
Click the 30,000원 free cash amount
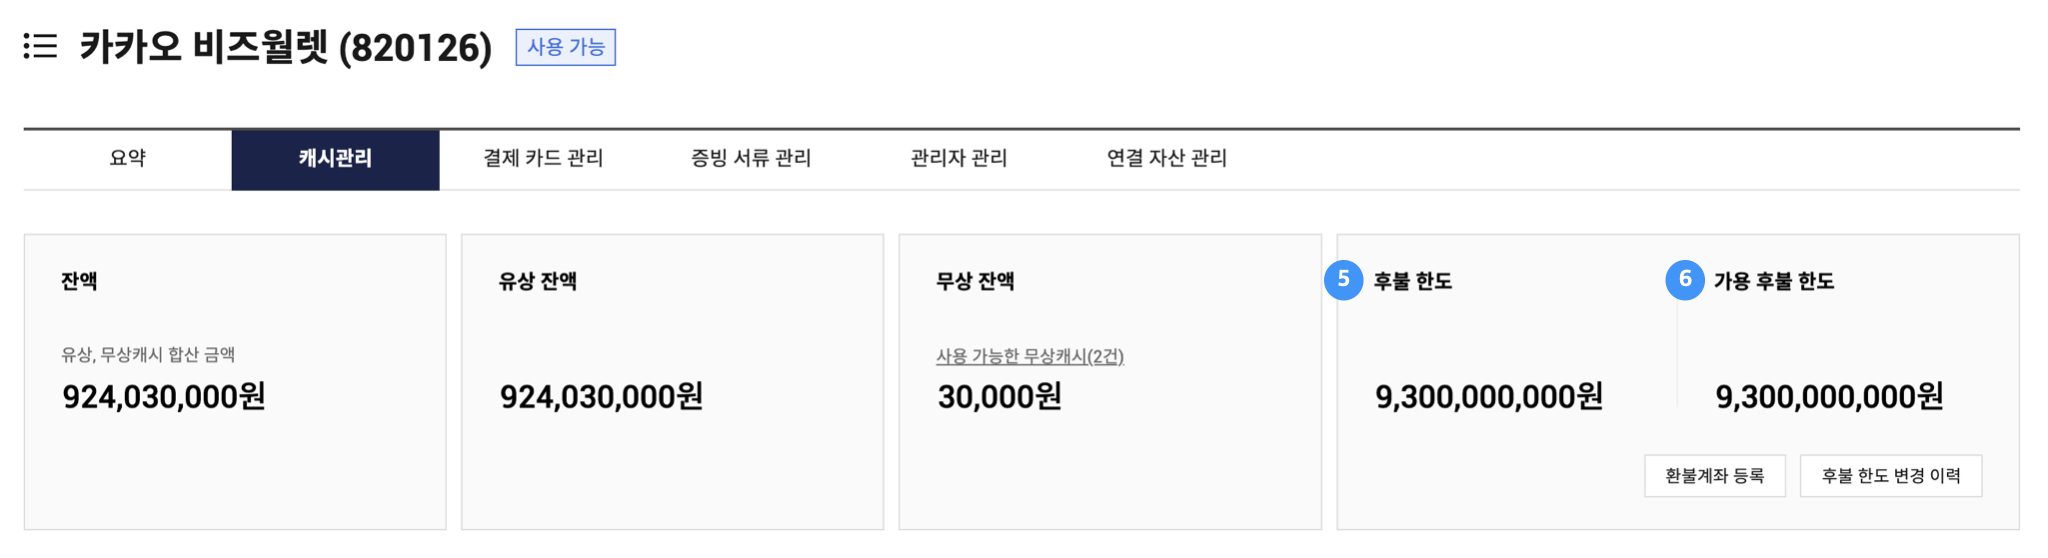coord(999,397)
